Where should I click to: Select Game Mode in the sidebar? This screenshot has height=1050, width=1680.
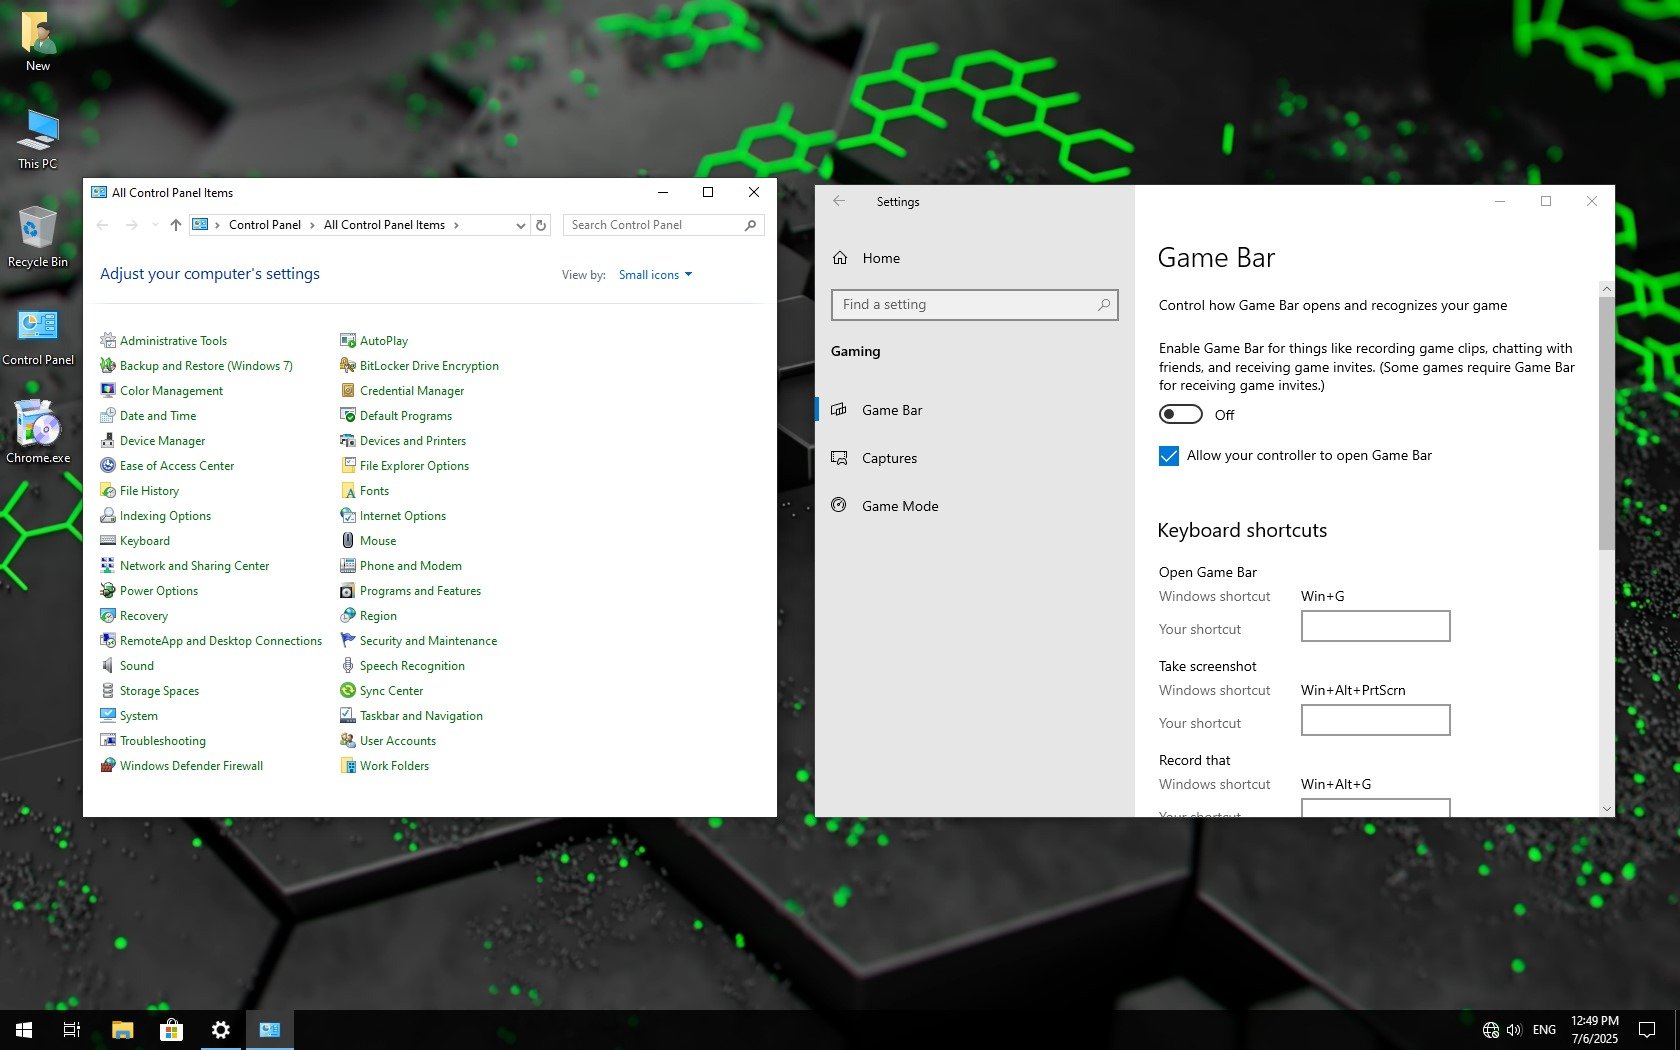pos(899,507)
